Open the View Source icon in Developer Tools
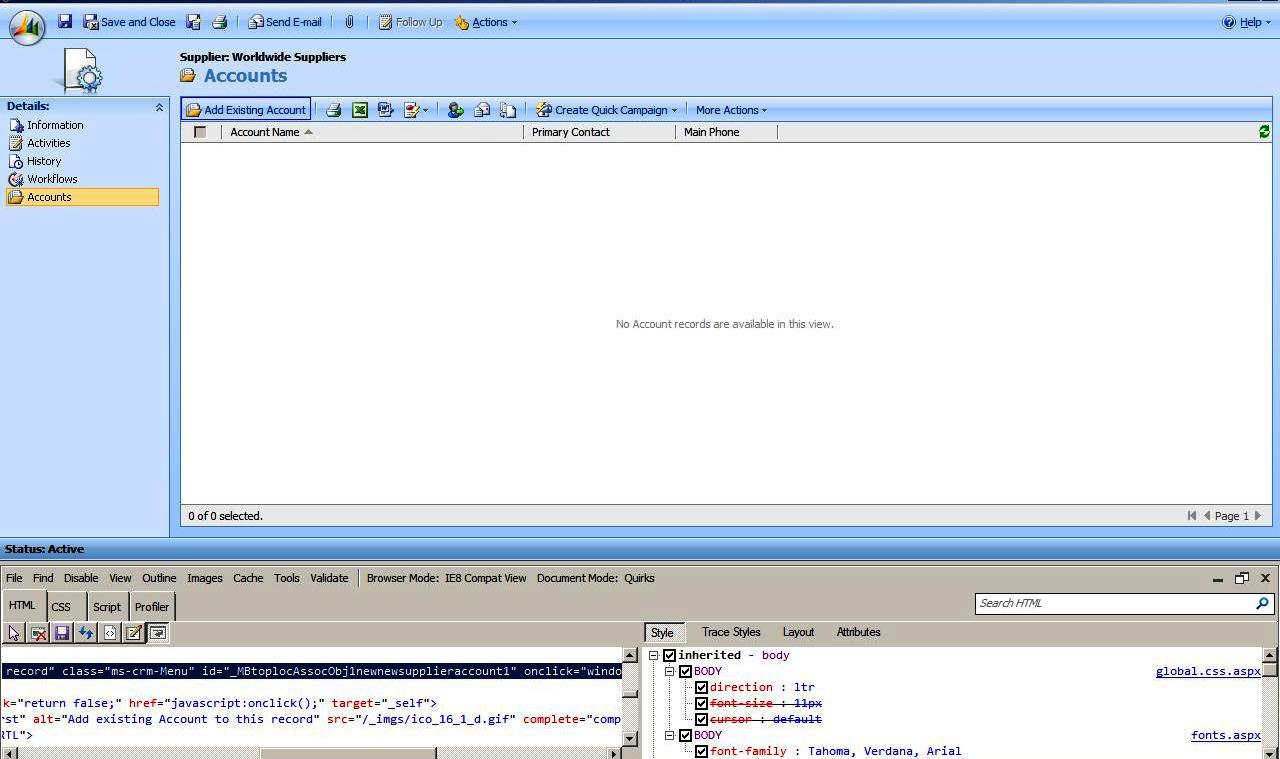This screenshot has height=759, width=1280. (110, 632)
